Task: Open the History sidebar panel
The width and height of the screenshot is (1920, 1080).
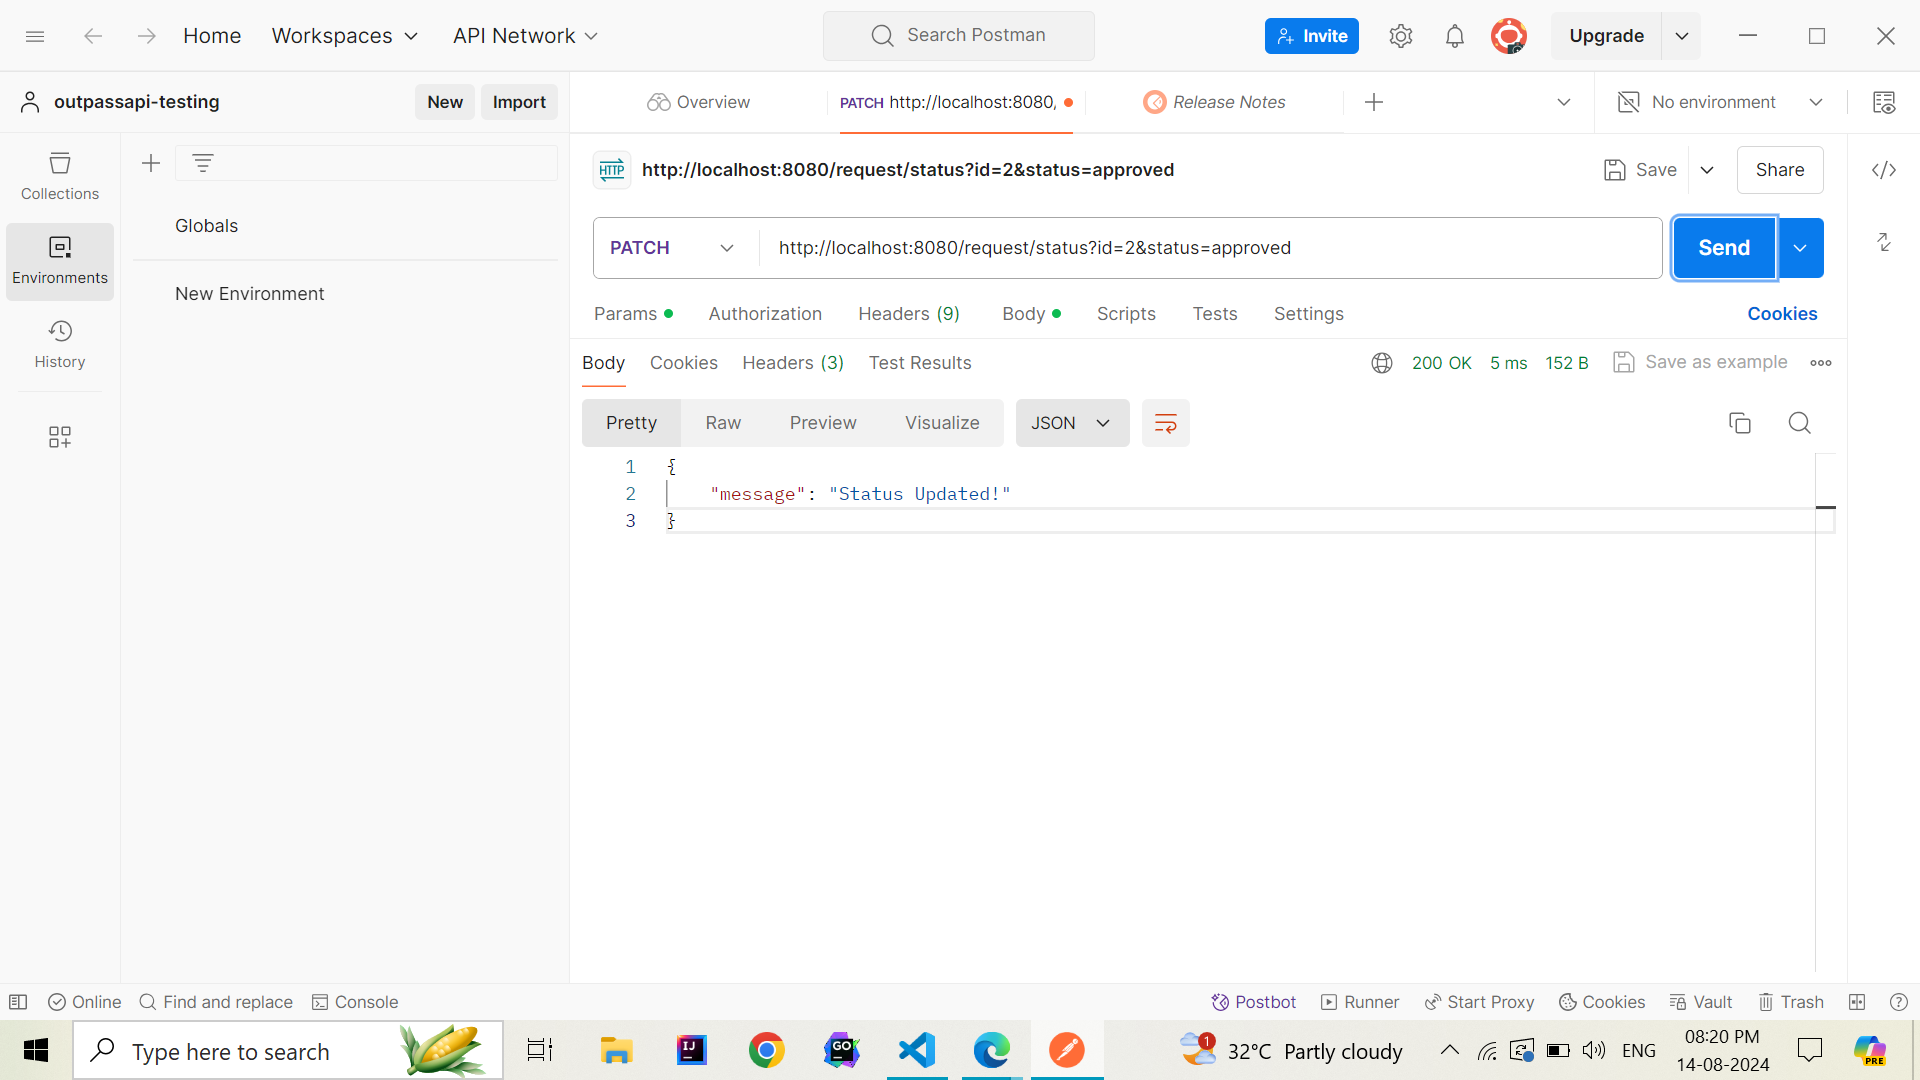Action: tap(60, 344)
